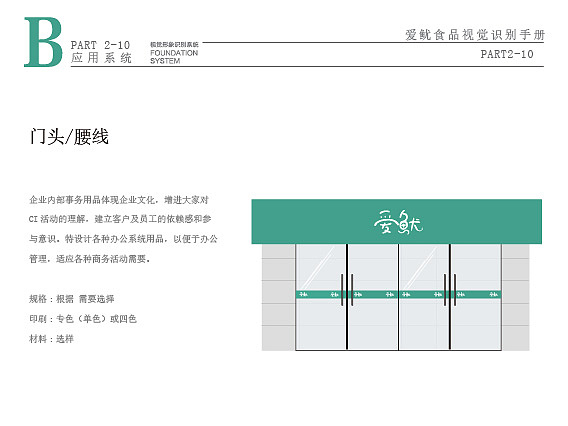Click the 'PART 2-10' header text

100,45
